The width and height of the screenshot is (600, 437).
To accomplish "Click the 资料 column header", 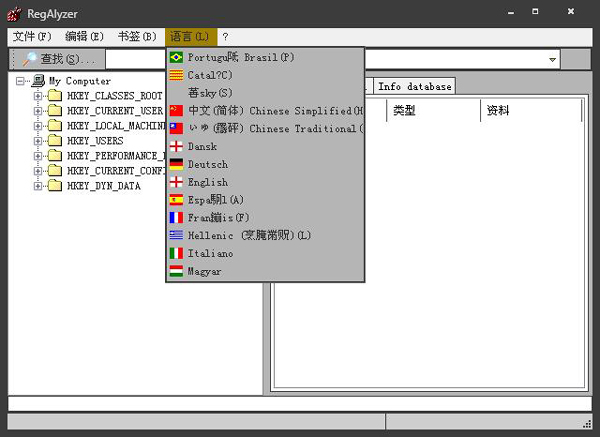I will 531,111.
